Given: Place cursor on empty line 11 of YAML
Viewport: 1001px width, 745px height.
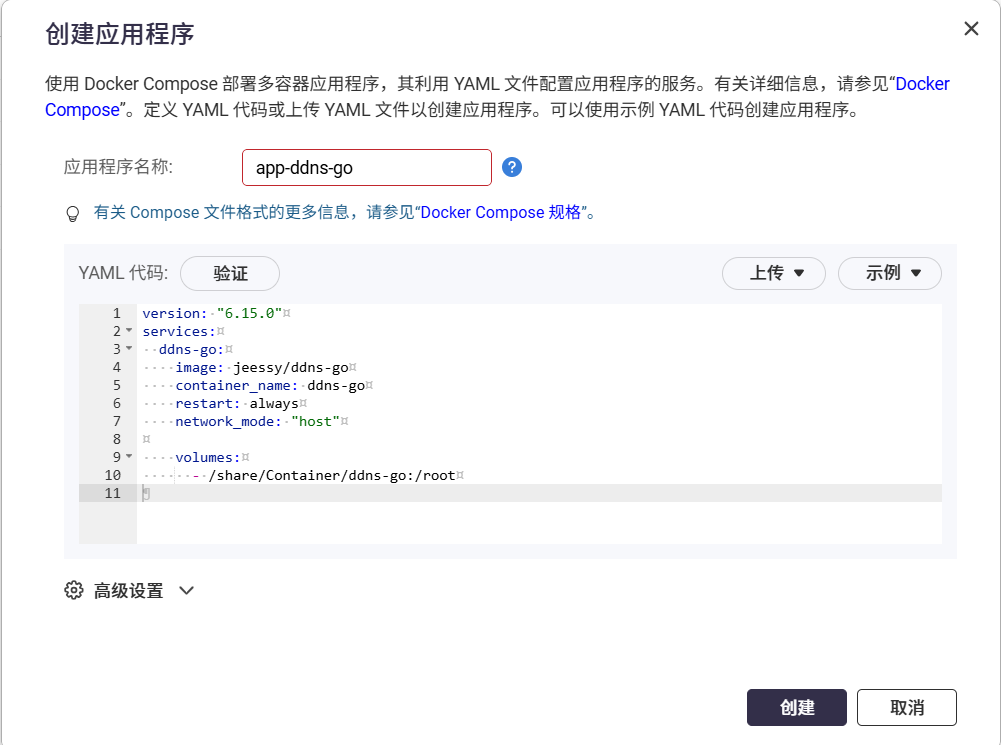Looking at the screenshot, I should point(400,493).
